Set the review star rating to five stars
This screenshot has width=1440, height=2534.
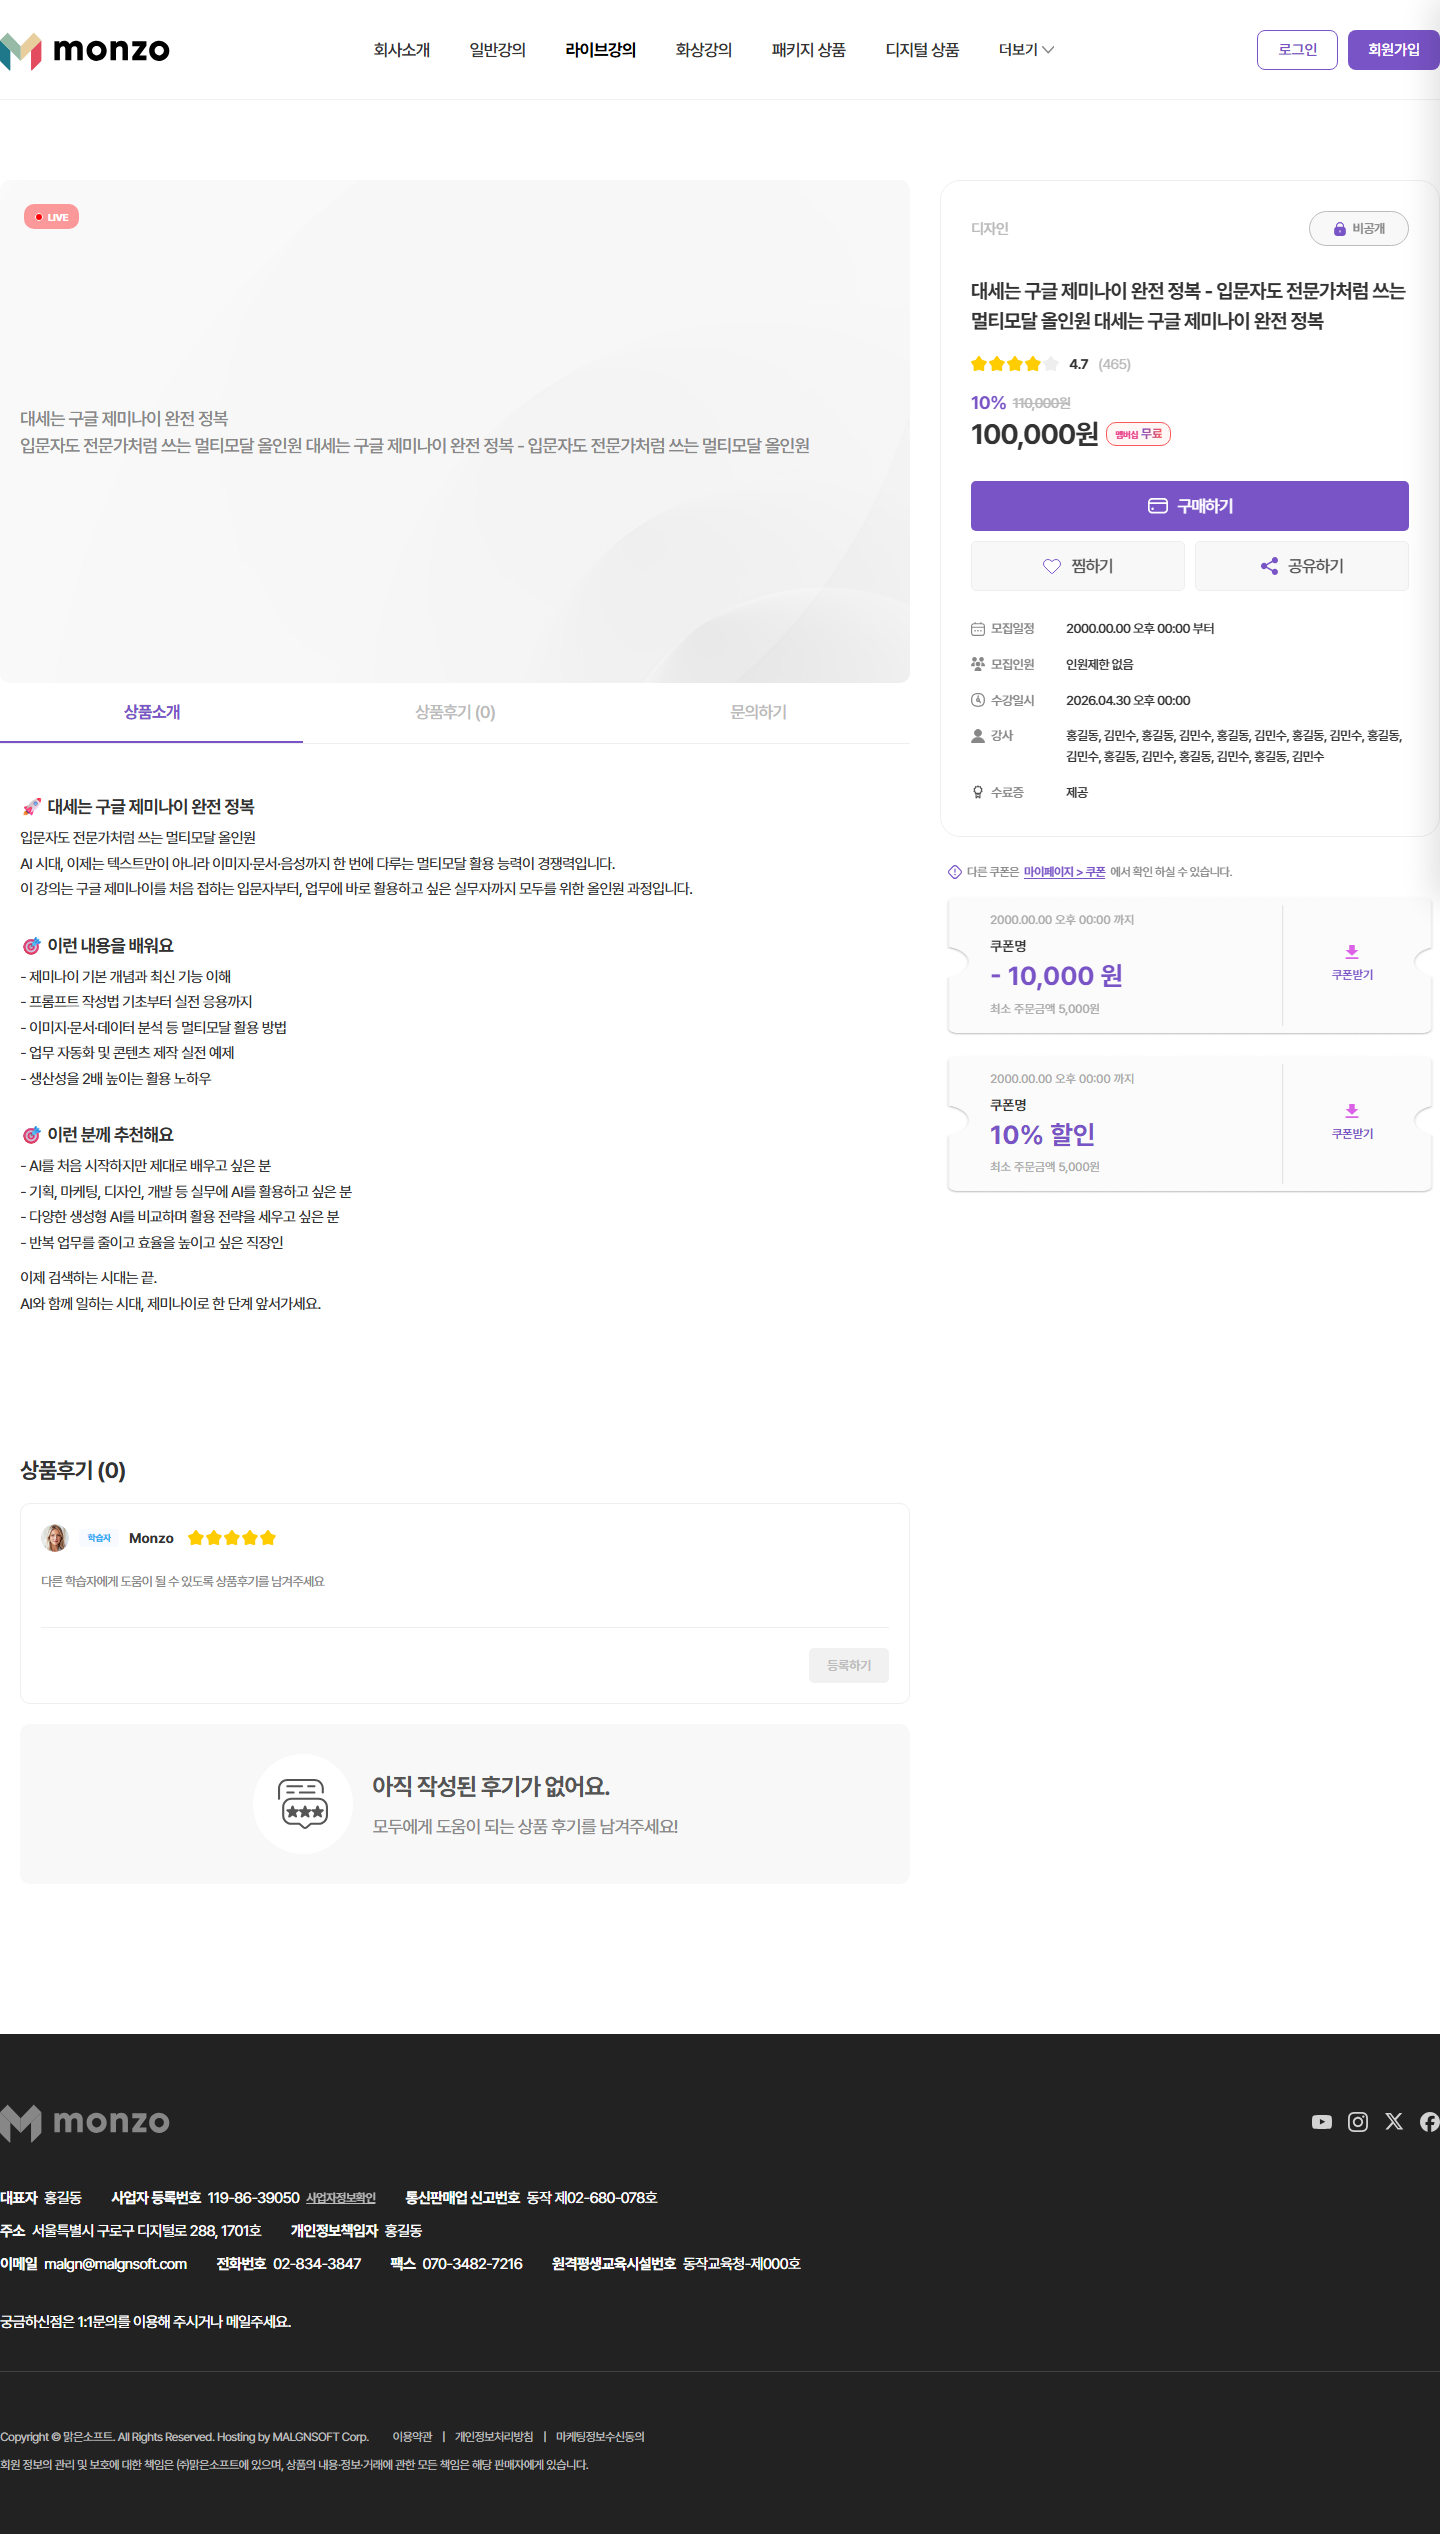click(x=268, y=1538)
